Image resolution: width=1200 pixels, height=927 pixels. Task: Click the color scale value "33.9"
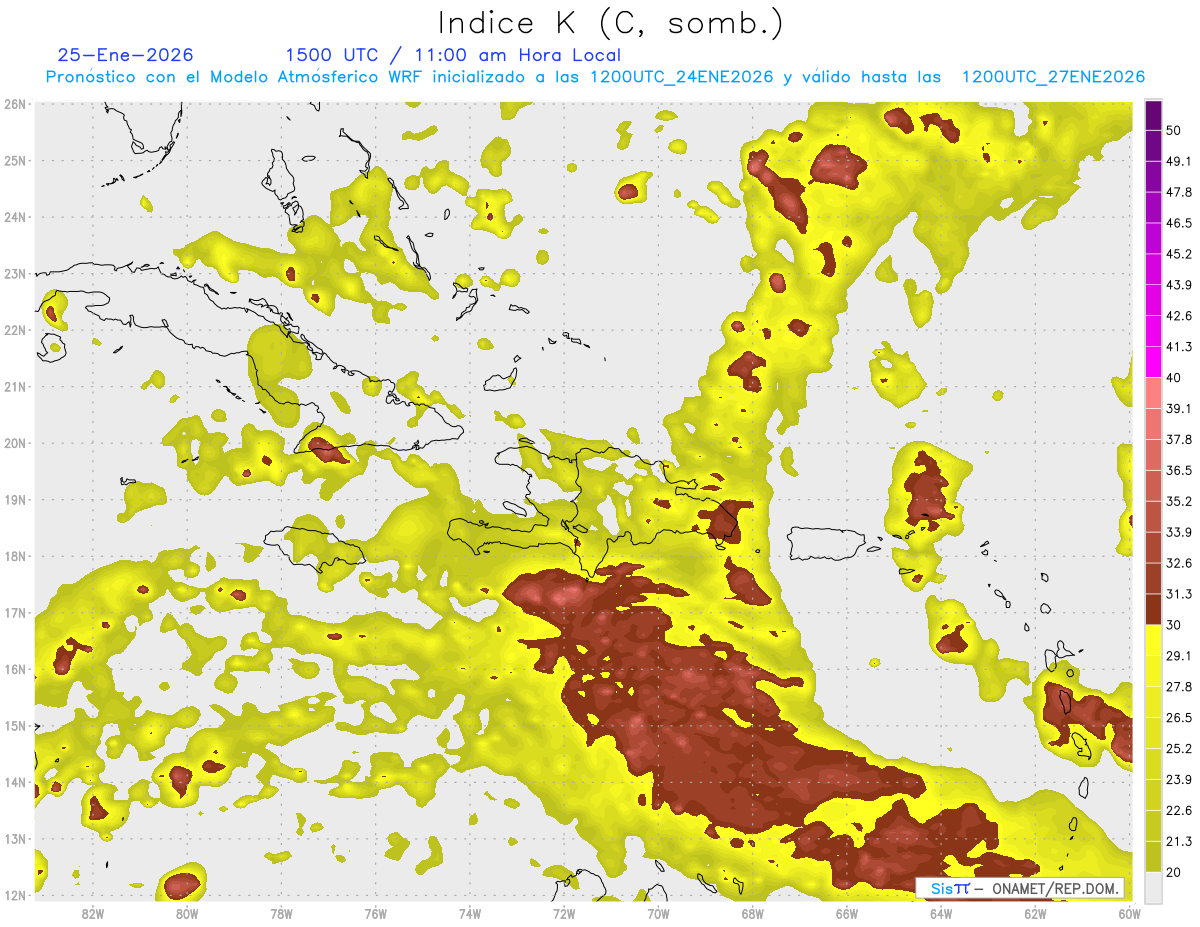tap(1178, 532)
